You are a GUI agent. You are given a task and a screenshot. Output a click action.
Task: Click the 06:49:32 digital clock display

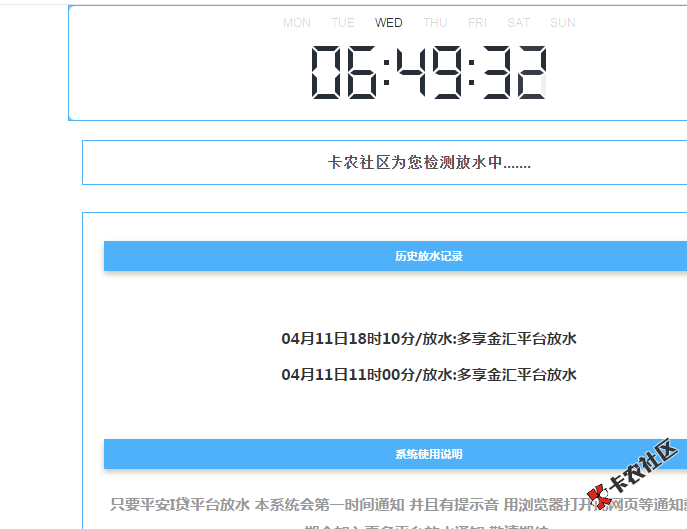point(428,72)
